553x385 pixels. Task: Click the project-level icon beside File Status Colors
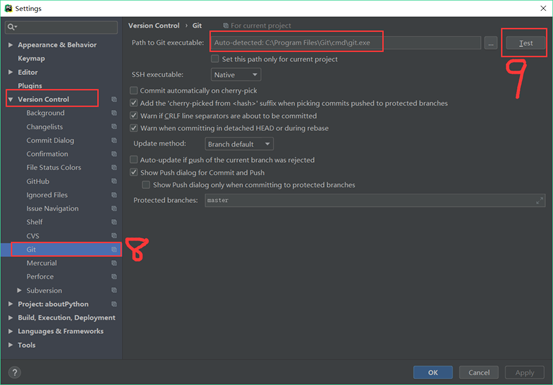114,167
